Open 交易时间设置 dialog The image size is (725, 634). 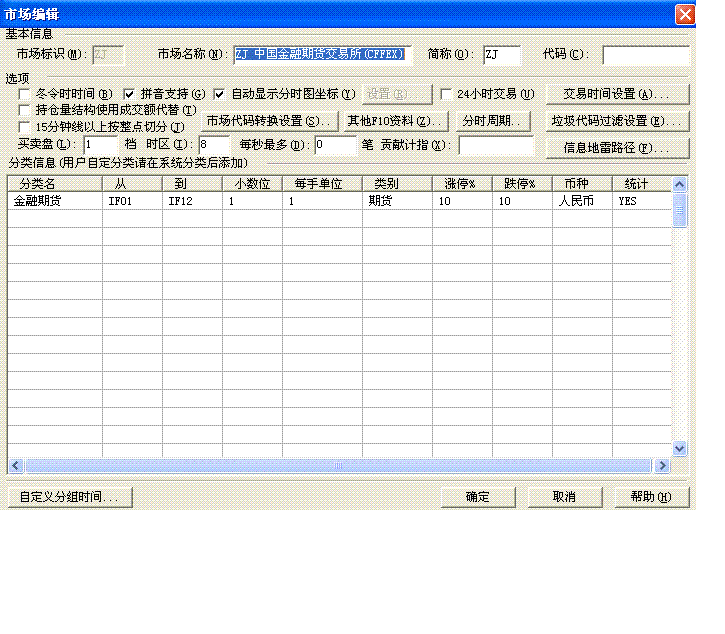(617, 94)
